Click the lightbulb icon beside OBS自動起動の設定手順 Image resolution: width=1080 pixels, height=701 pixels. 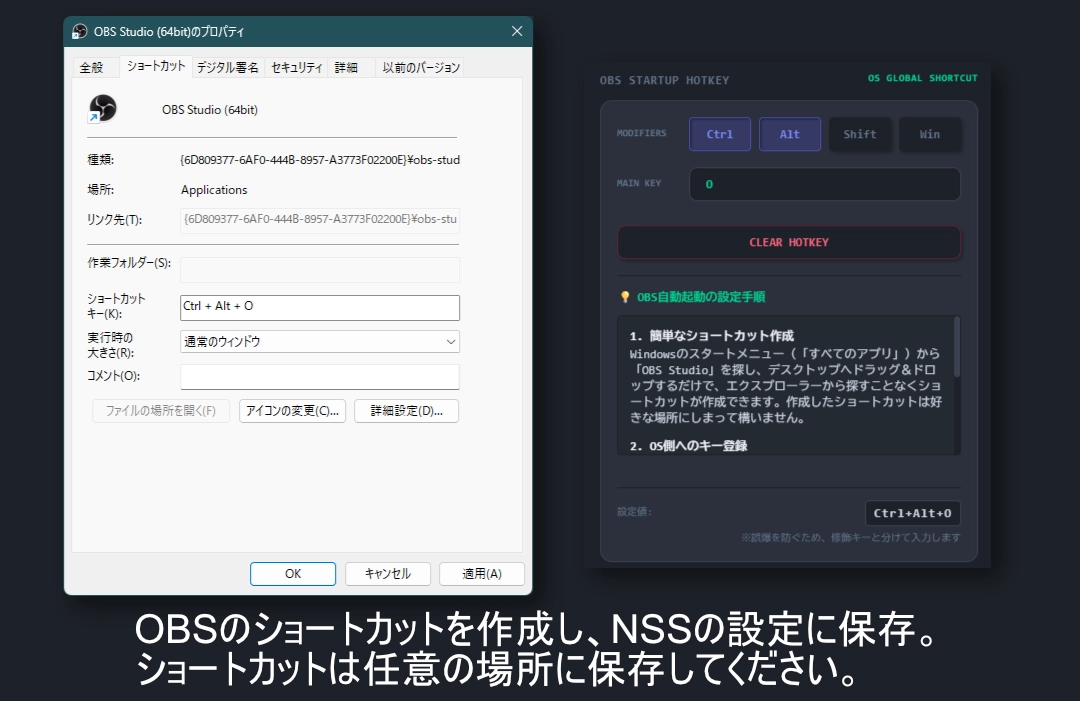(625, 297)
